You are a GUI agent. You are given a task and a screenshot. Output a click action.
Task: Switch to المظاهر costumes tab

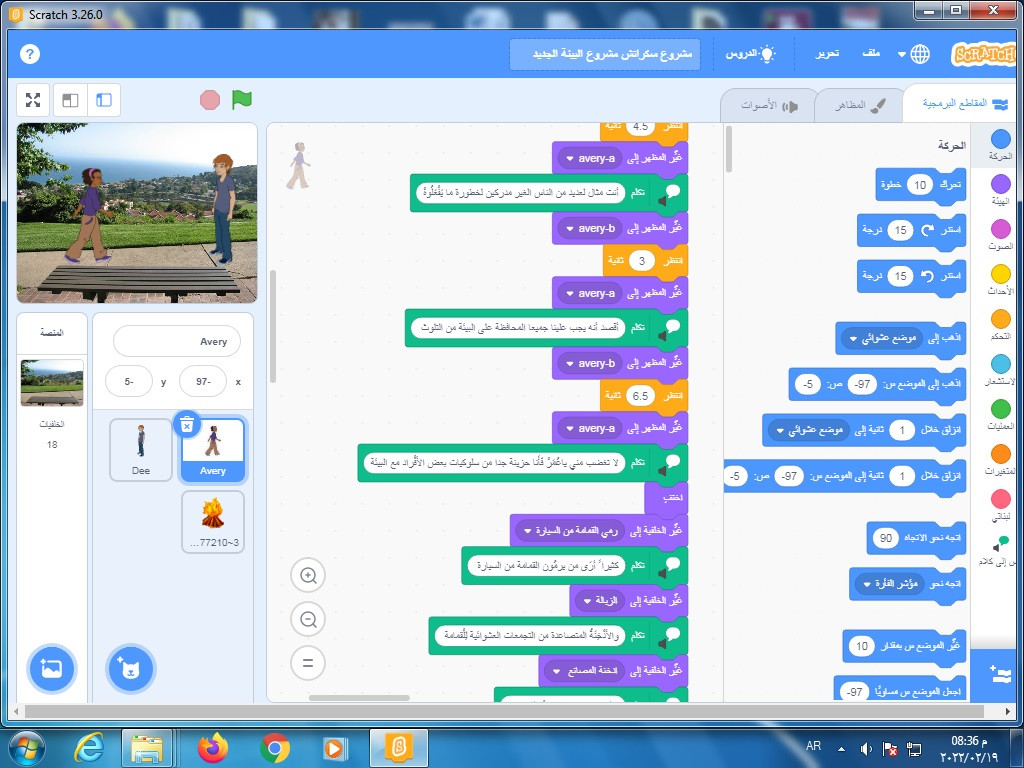click(859, 105)
